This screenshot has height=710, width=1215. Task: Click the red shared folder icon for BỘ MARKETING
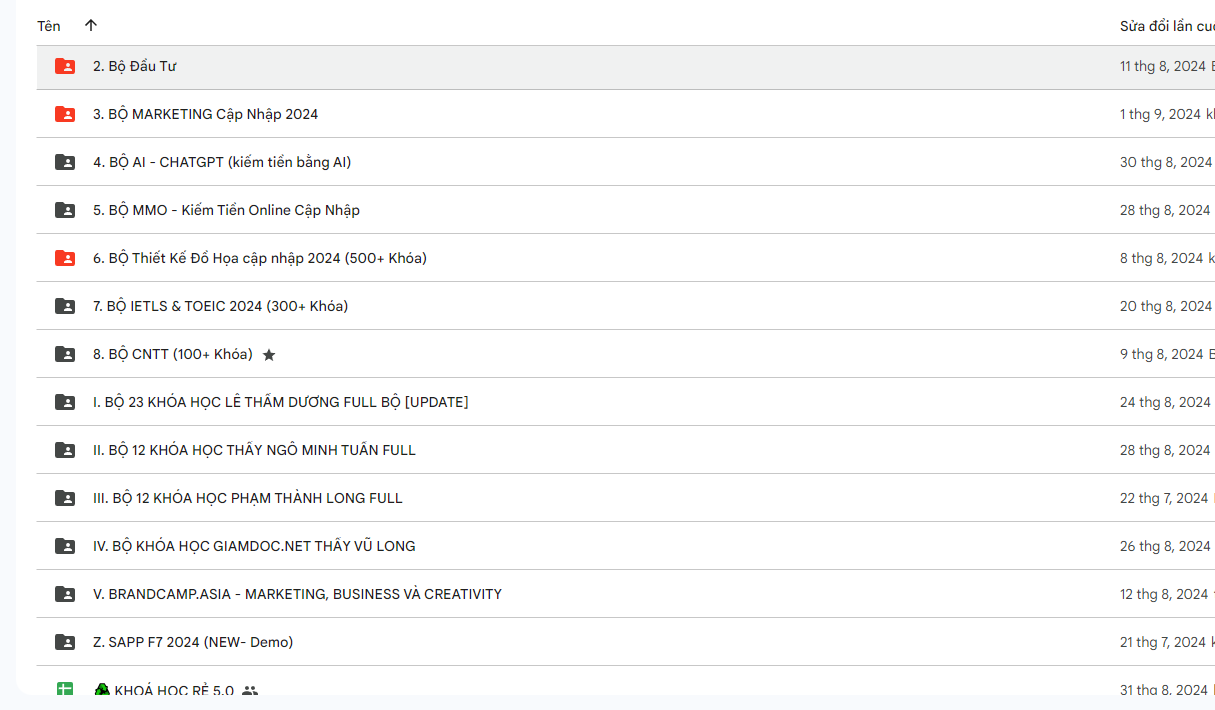coord(65,114)
